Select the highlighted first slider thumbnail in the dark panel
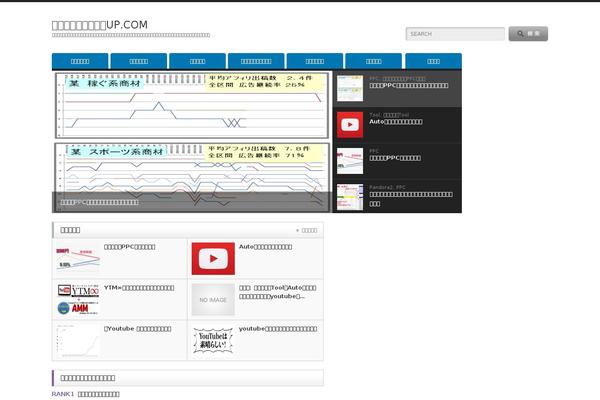Viewport: 600px width, 400px height. (x=350, y=88)
